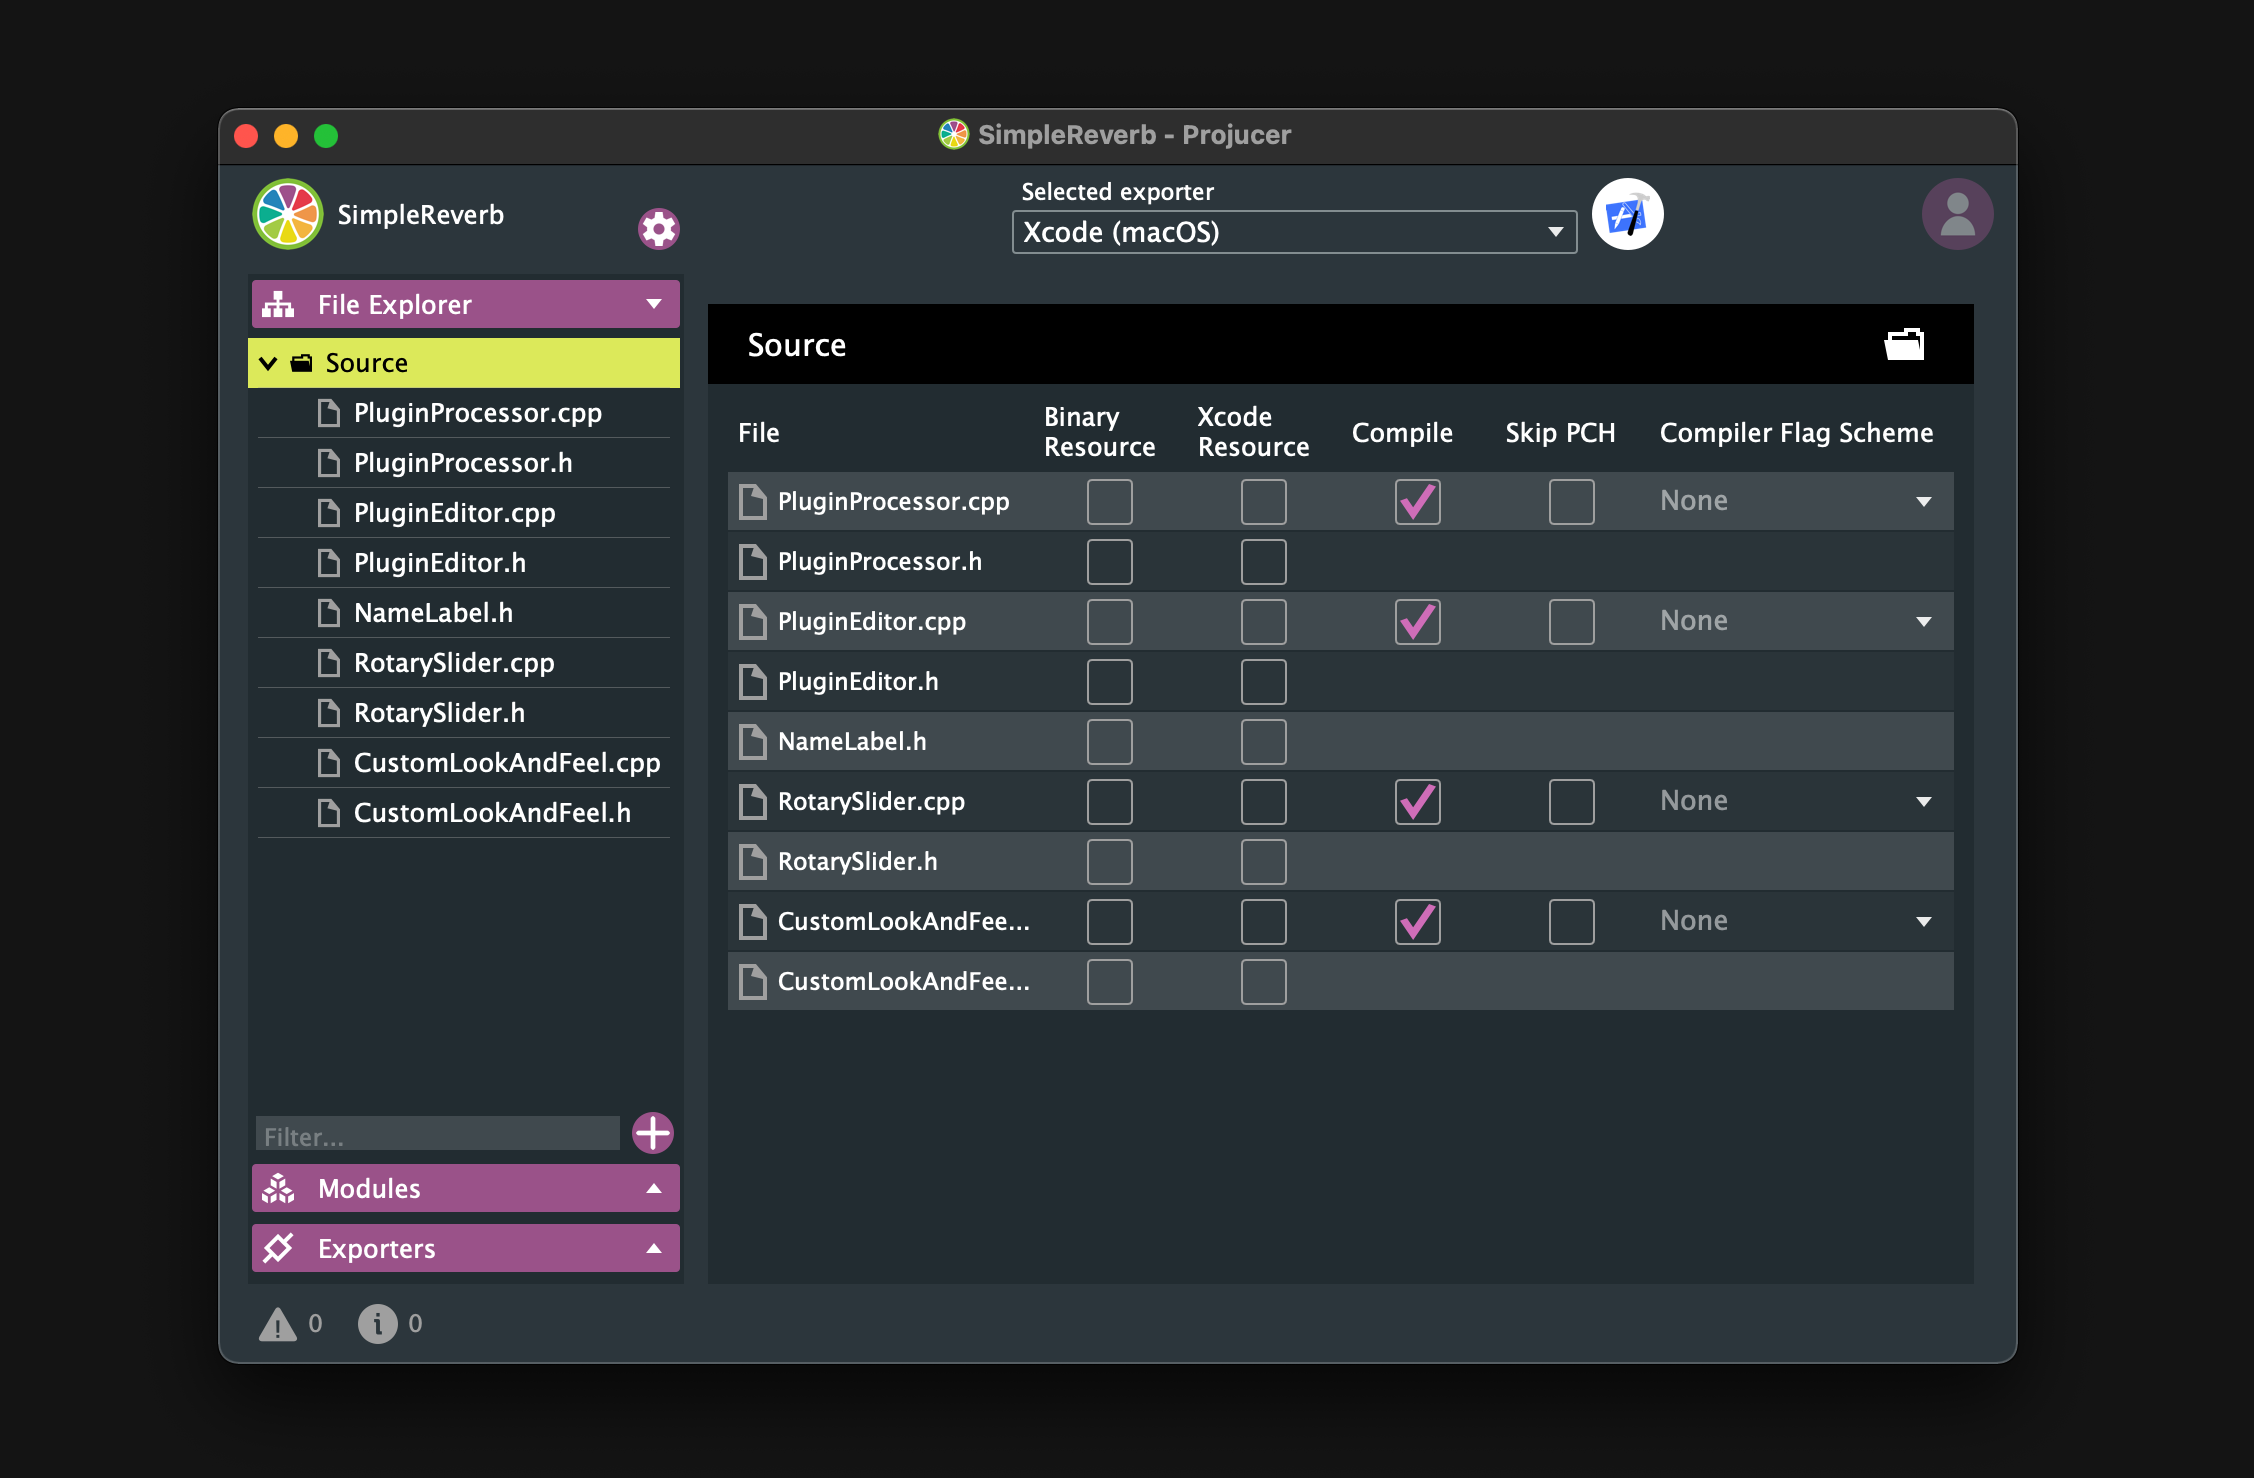Click the warnings triangle icon
Screen dimensions: 2254x1478
[x=278, y=1324]
